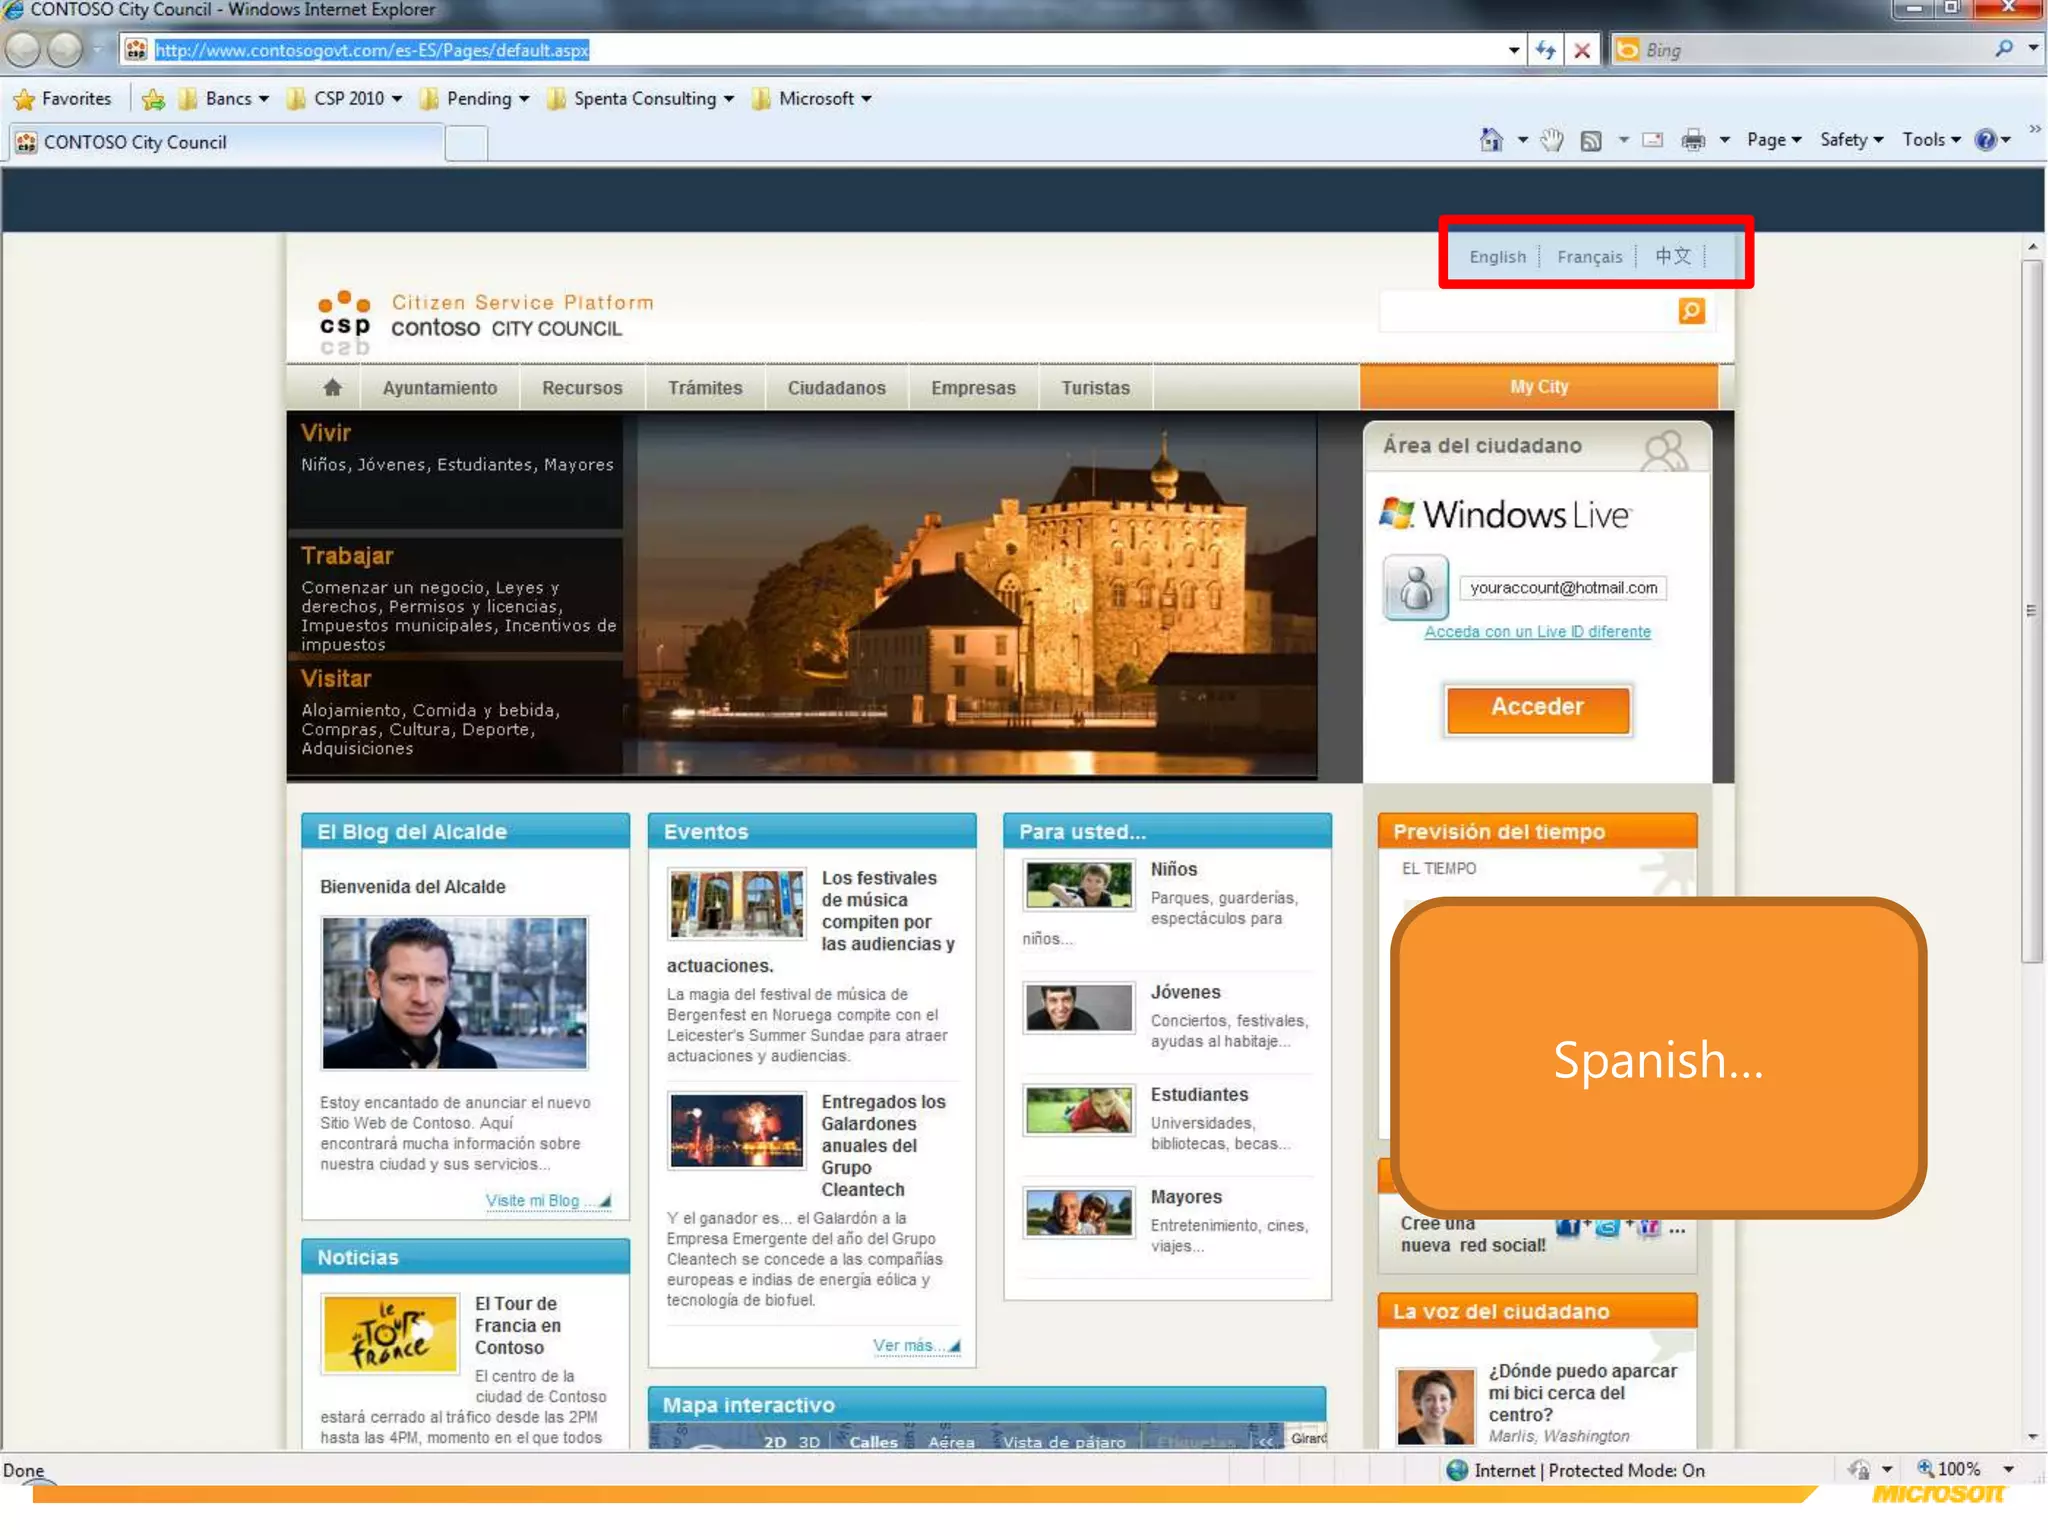The width and height of the screenshot is (2048, 1536).
Task: Click the Add to Favorites Bar star
Action: point(153,99)
